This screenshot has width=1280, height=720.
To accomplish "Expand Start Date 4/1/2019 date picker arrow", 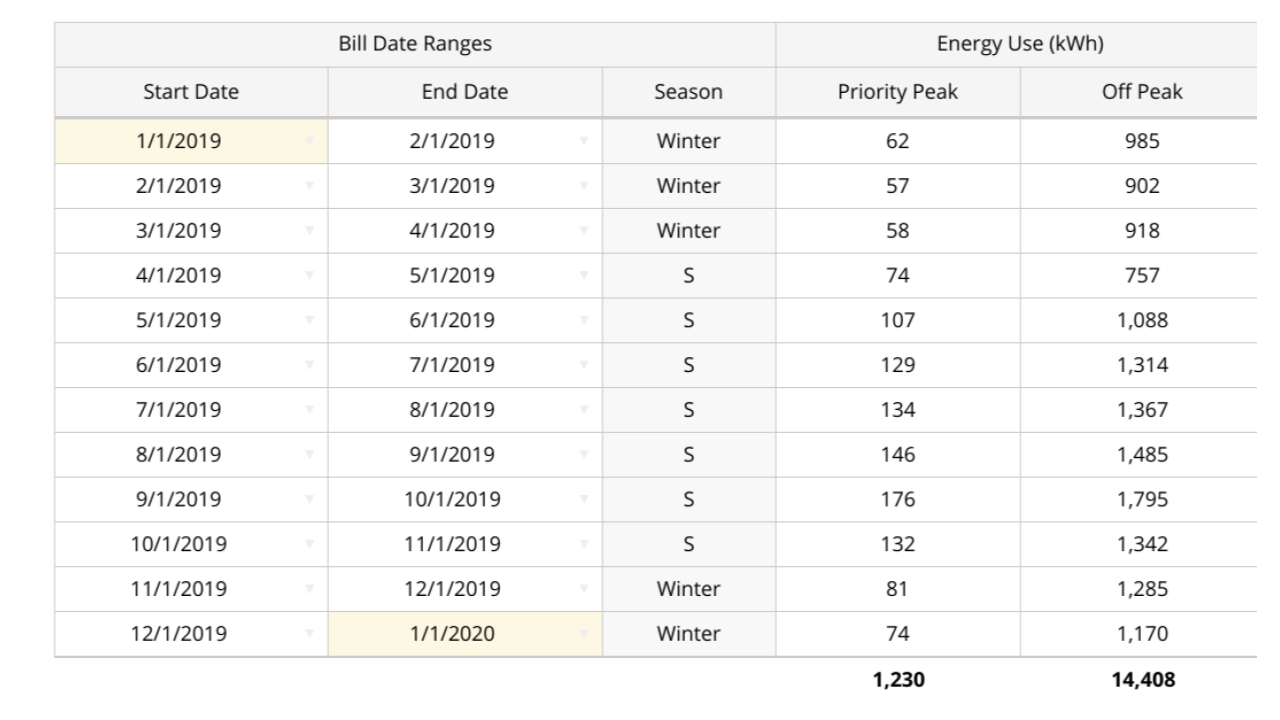I will pos(309,276).
